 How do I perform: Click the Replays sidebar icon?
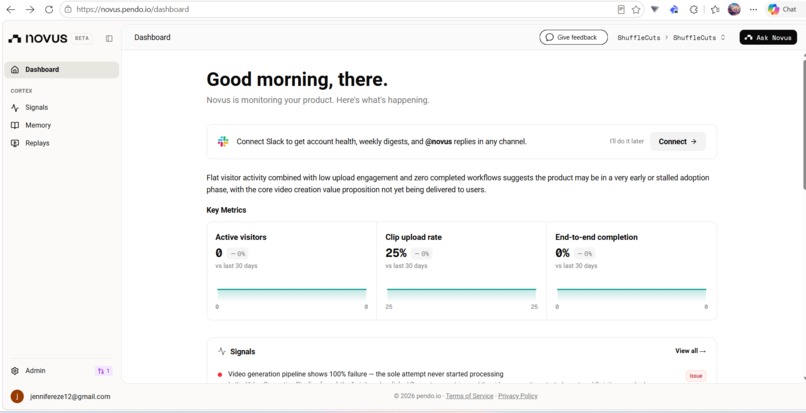coord(15,143)
